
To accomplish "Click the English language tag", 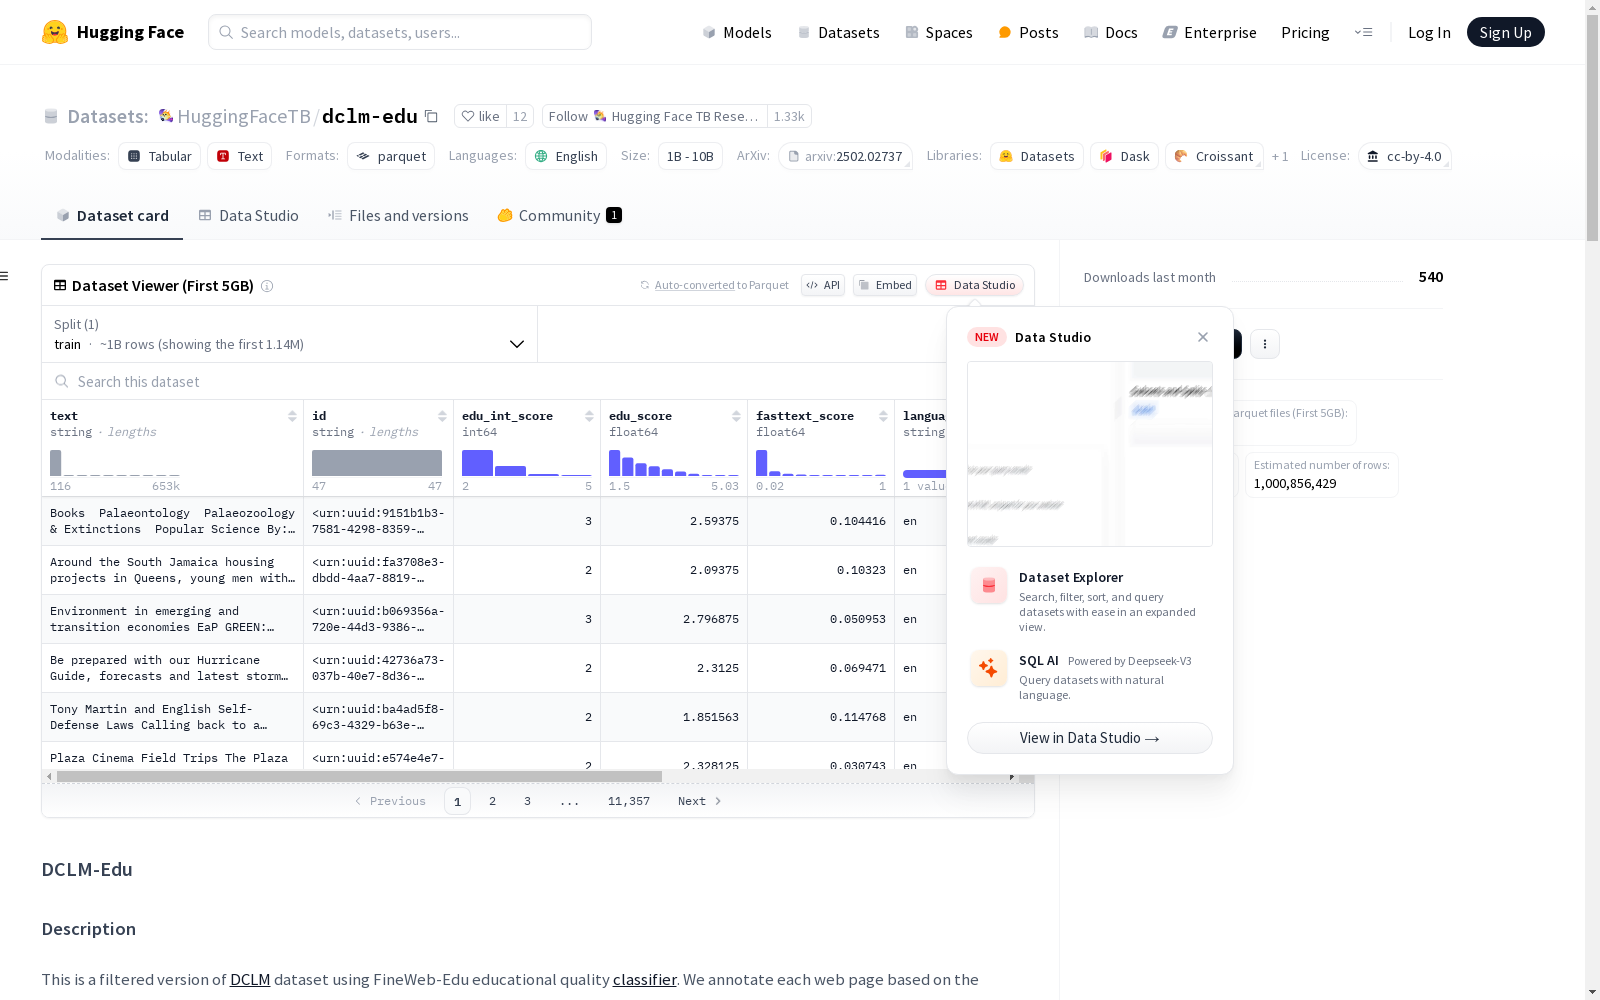I will 566,156.
